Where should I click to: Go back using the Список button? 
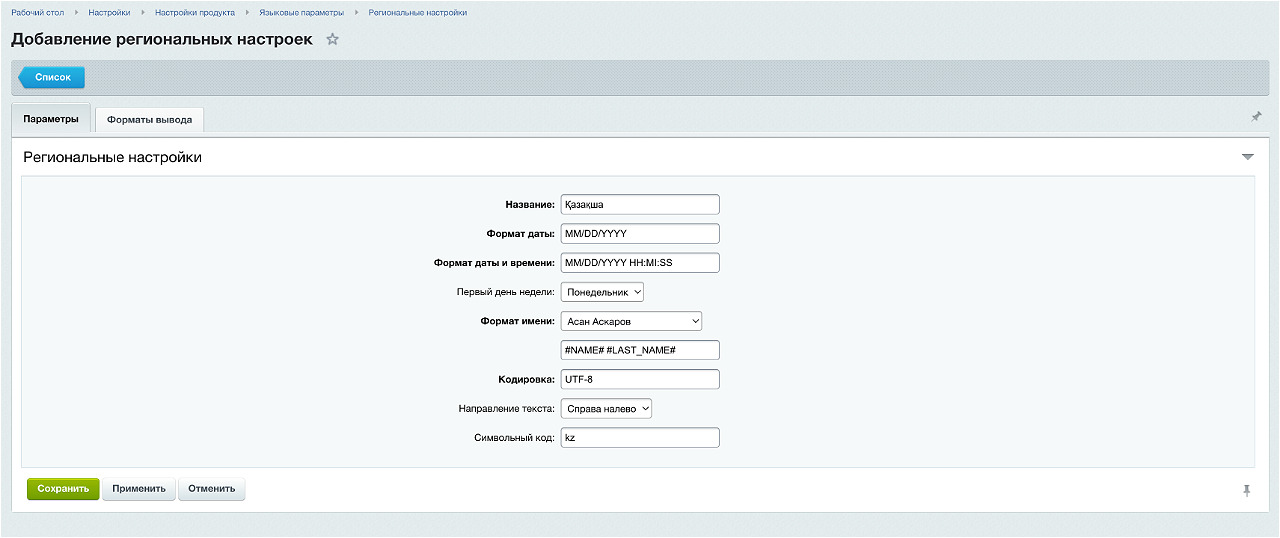pos(52,77)
